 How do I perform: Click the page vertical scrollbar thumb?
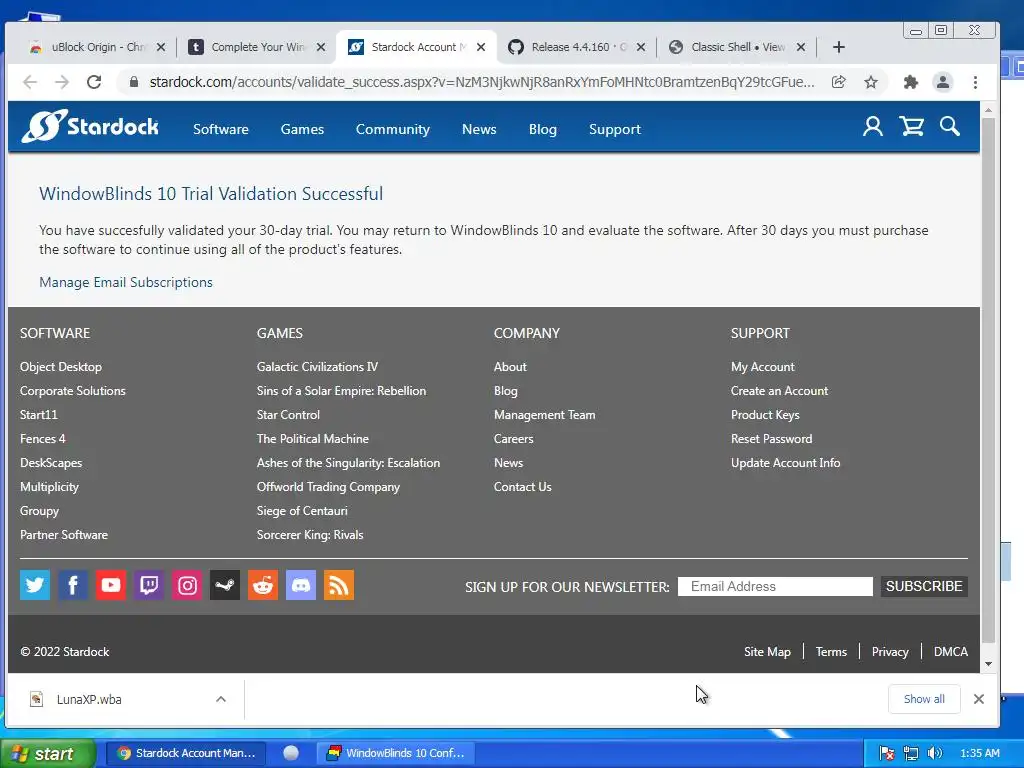(x=988, y=380)
